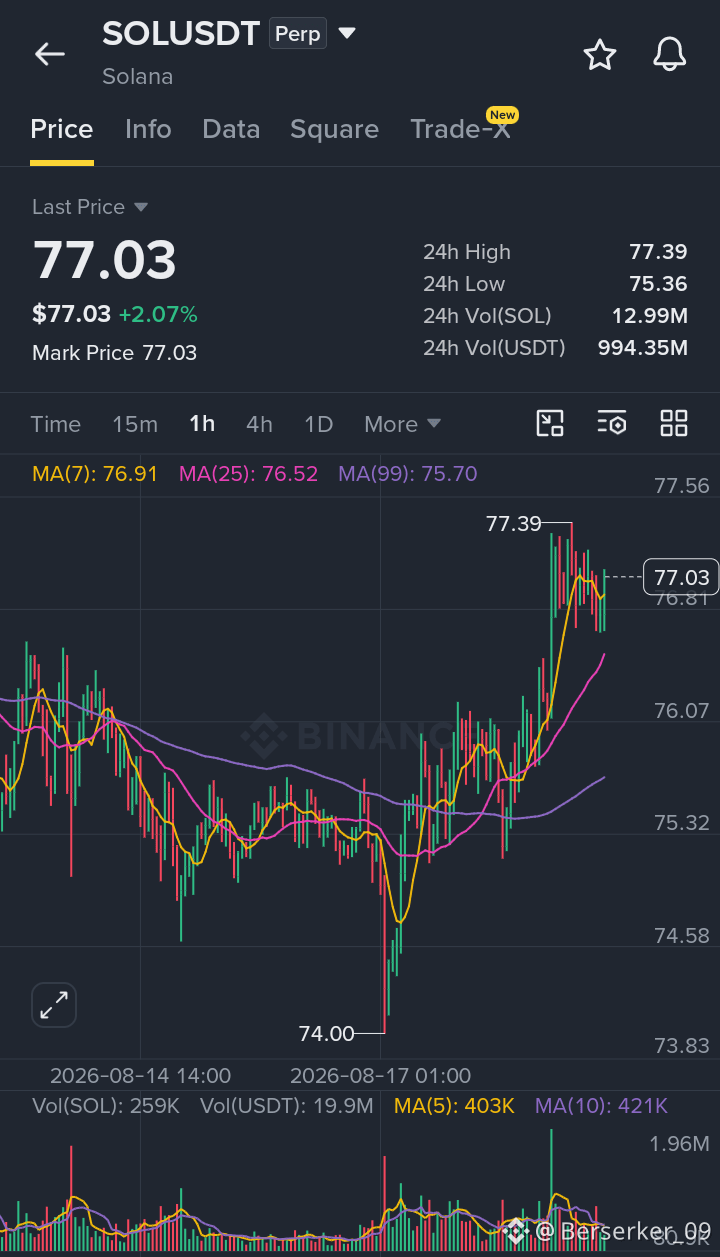
Task: Add SOLUSDT to favorites with star icon
Action: coord(599,54)
